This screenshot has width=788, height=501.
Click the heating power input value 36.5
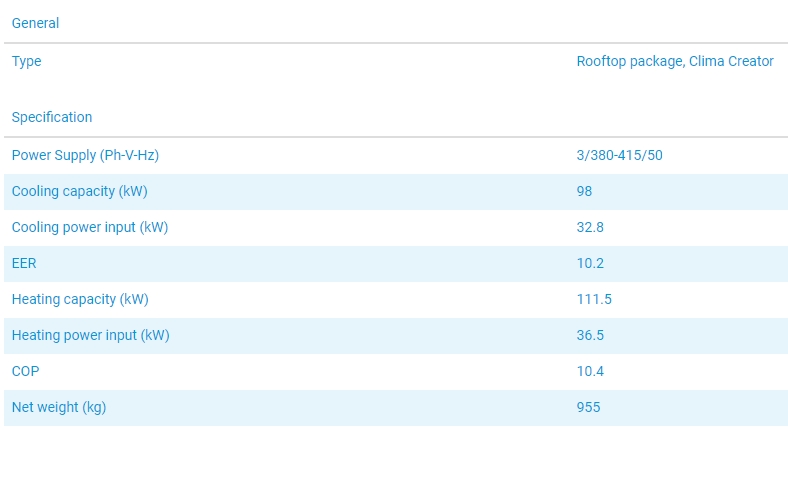click(590, 335)
